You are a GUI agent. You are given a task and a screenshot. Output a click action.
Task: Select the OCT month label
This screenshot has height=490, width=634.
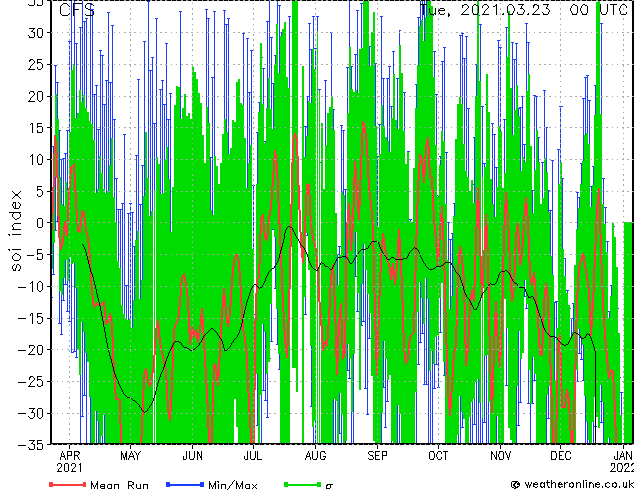pyautogui.click(x=438, y=456)
